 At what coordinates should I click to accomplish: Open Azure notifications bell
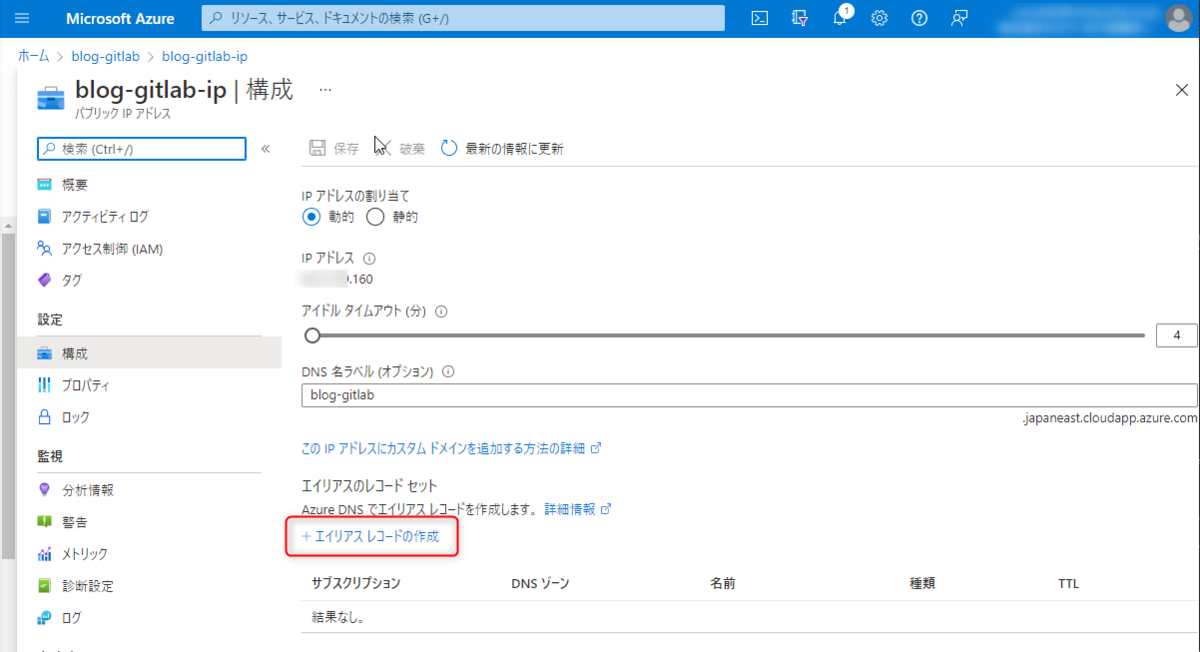pyautogui.click(x=839, y=17)
